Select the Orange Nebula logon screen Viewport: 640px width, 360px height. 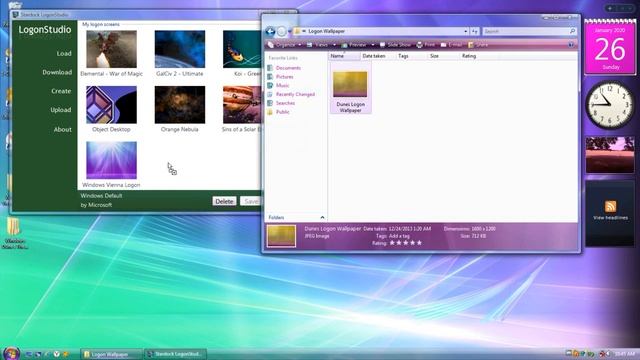coord(180,105)
